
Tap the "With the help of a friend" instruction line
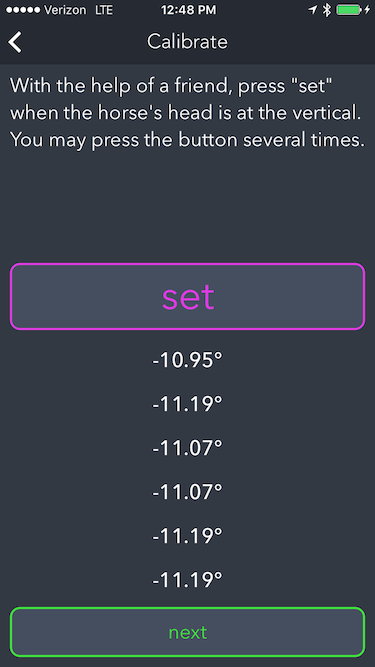171,87
